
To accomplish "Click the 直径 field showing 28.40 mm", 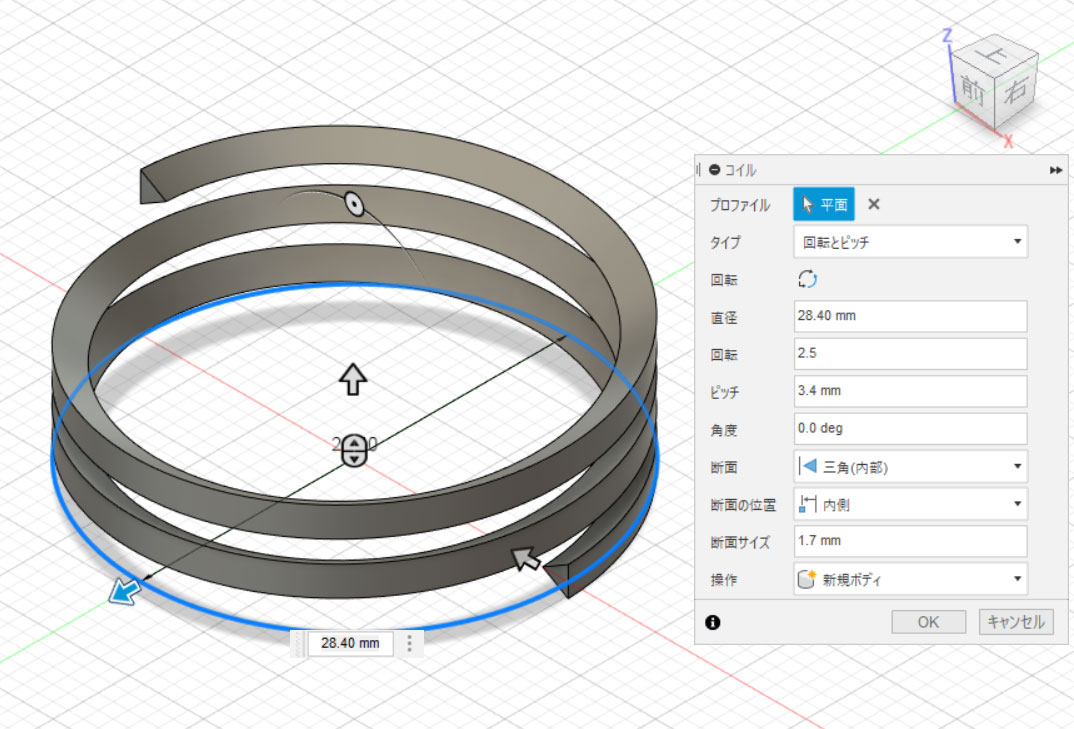I will [x=910, y=316].
